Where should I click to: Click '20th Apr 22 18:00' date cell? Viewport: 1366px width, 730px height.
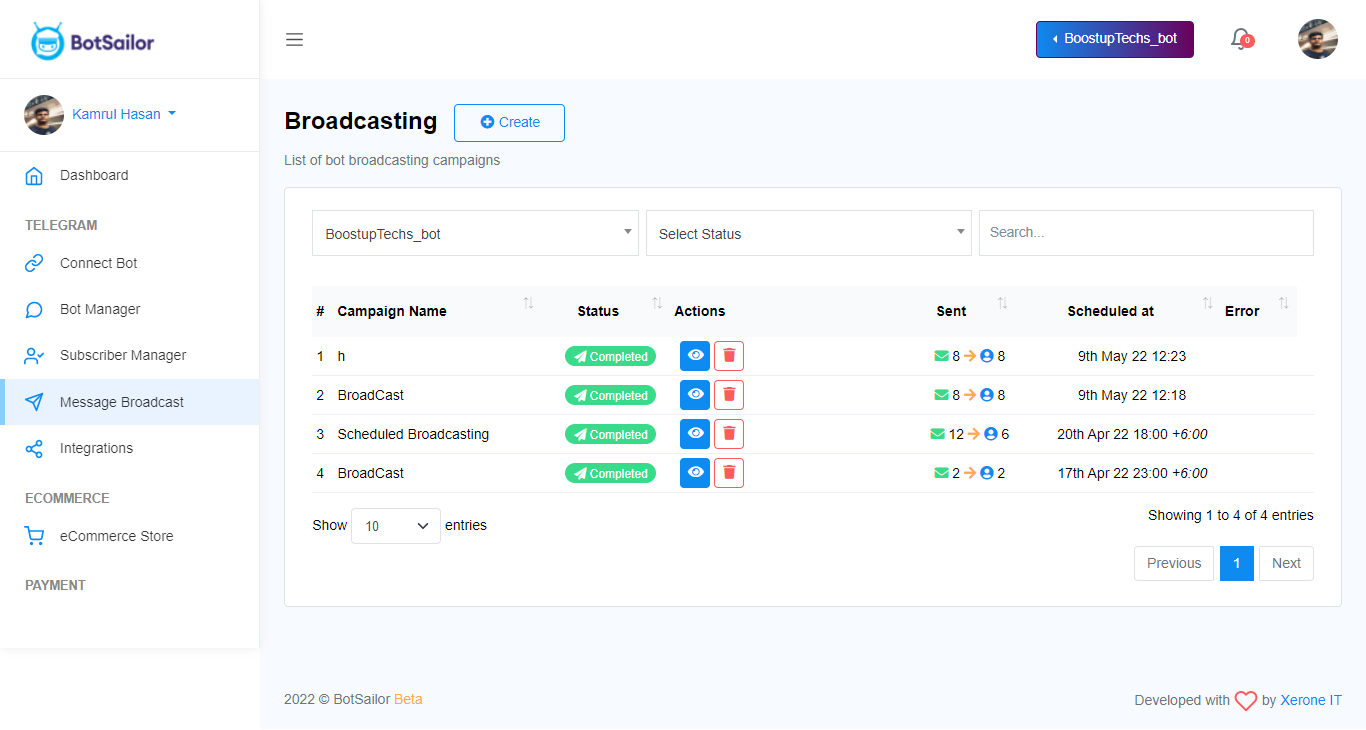1132,434
